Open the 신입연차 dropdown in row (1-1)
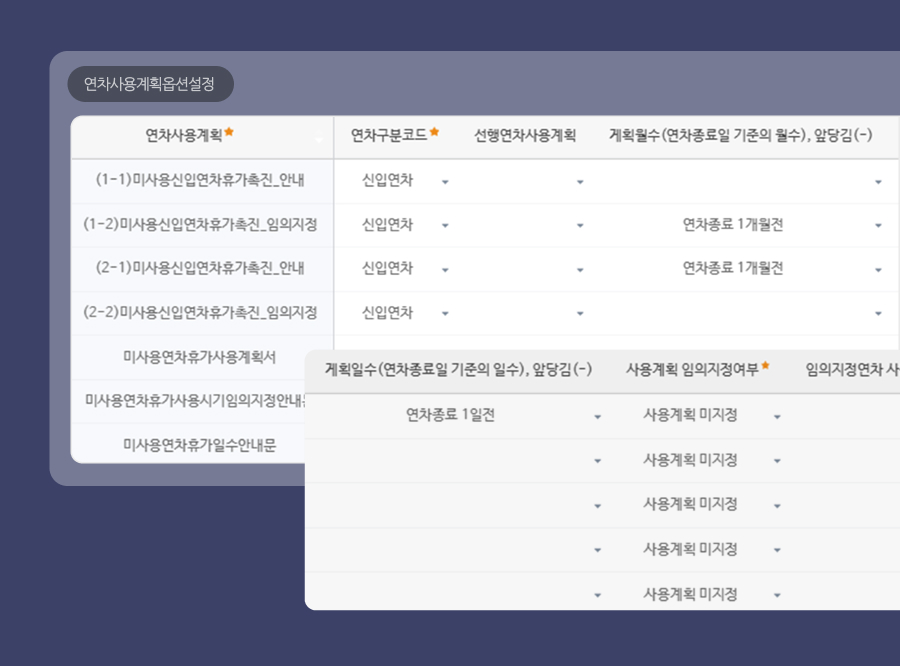The height and width of the screenshot is (666, 900). (444, 181)
